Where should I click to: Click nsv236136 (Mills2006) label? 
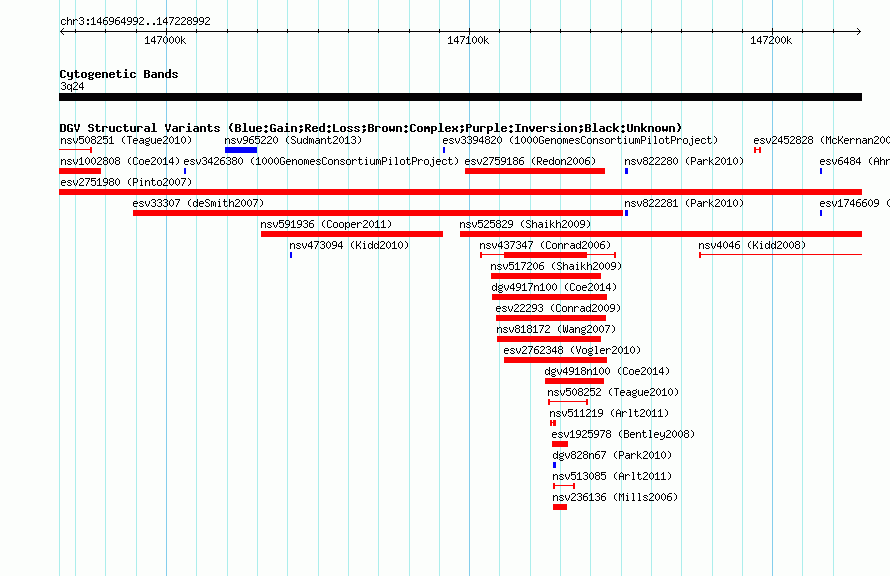point(615,497)
